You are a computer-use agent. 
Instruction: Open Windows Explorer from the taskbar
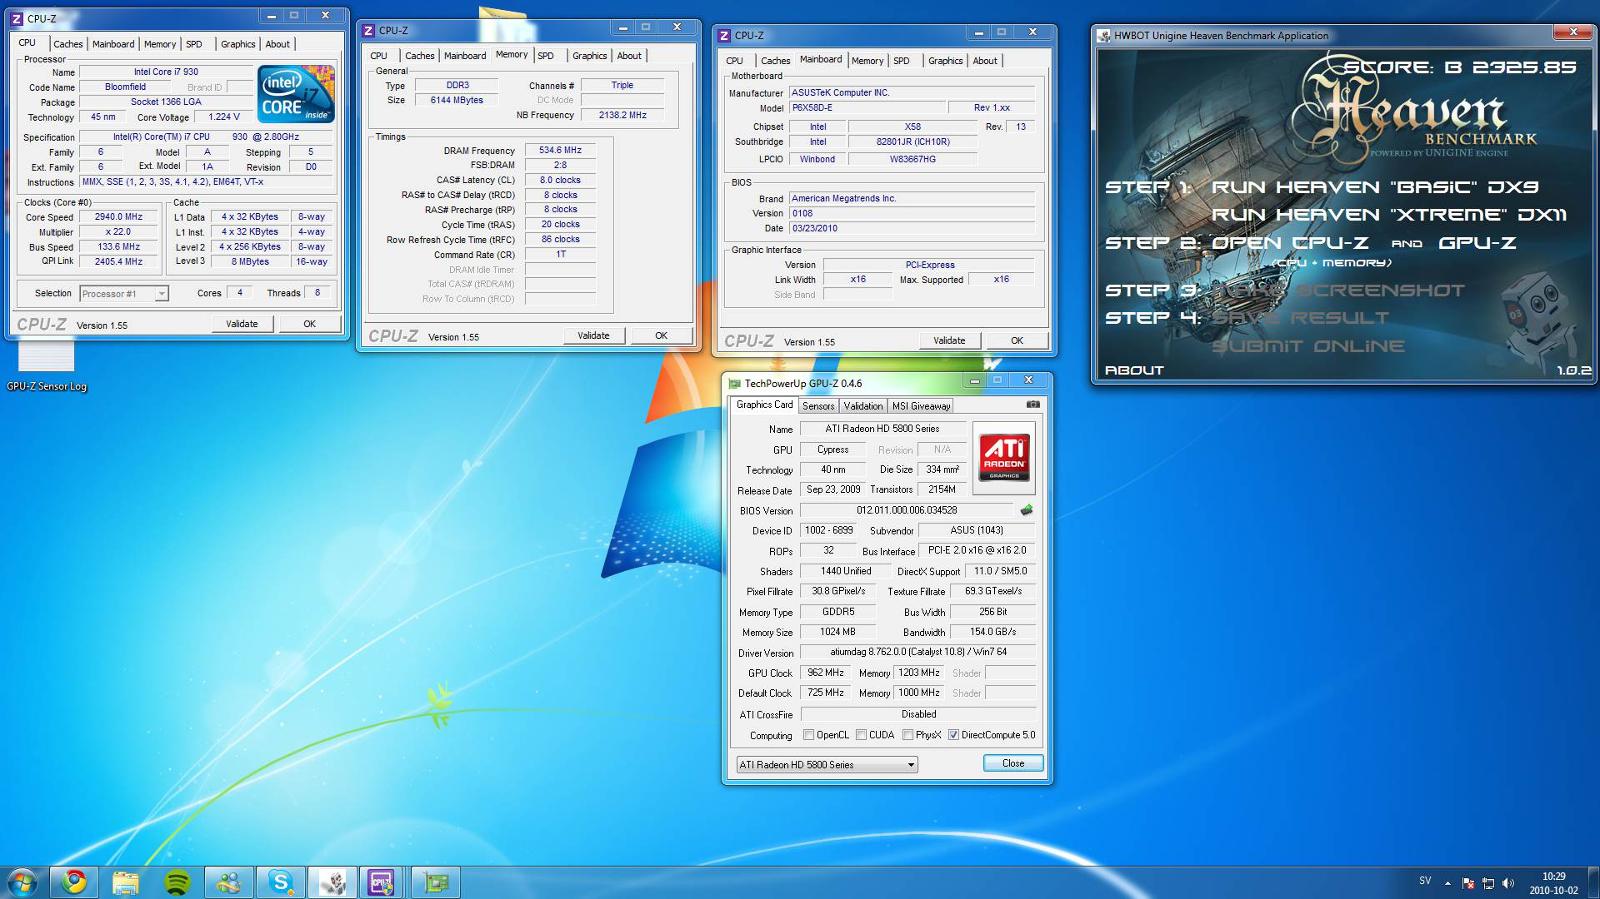pyautogui.click(x=125, y=882)
